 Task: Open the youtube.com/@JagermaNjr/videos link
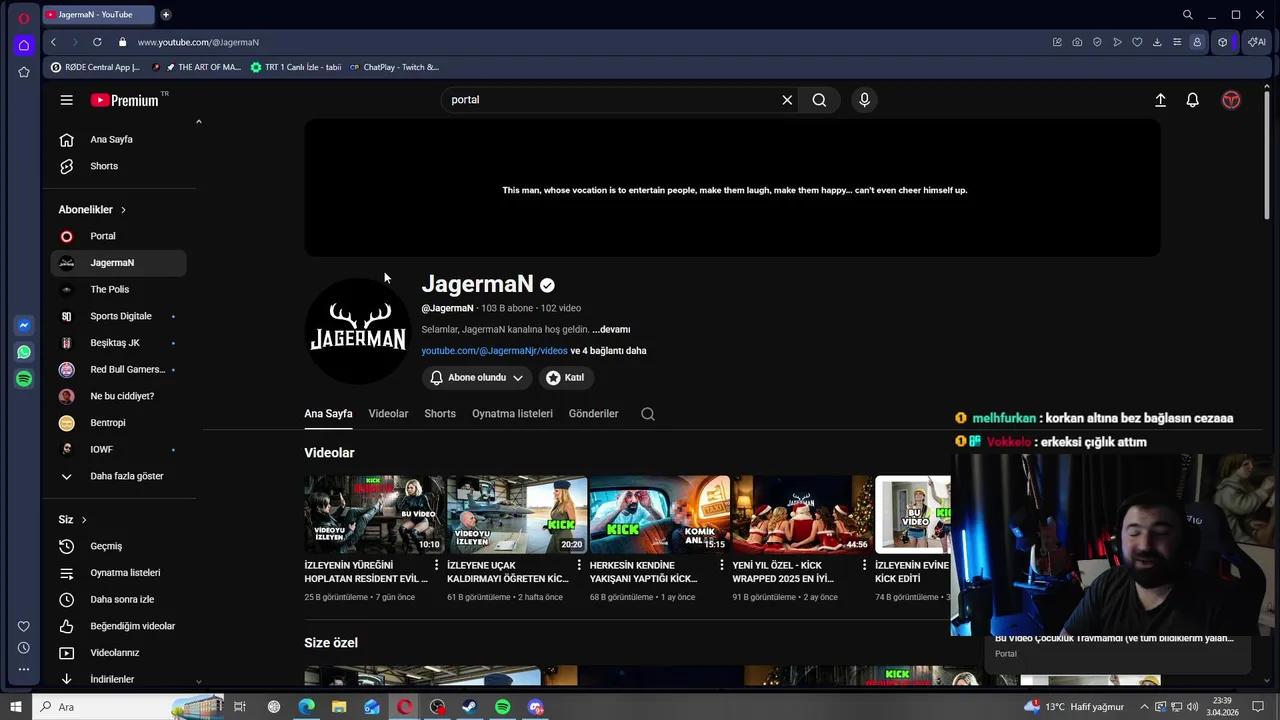[494, 351]
